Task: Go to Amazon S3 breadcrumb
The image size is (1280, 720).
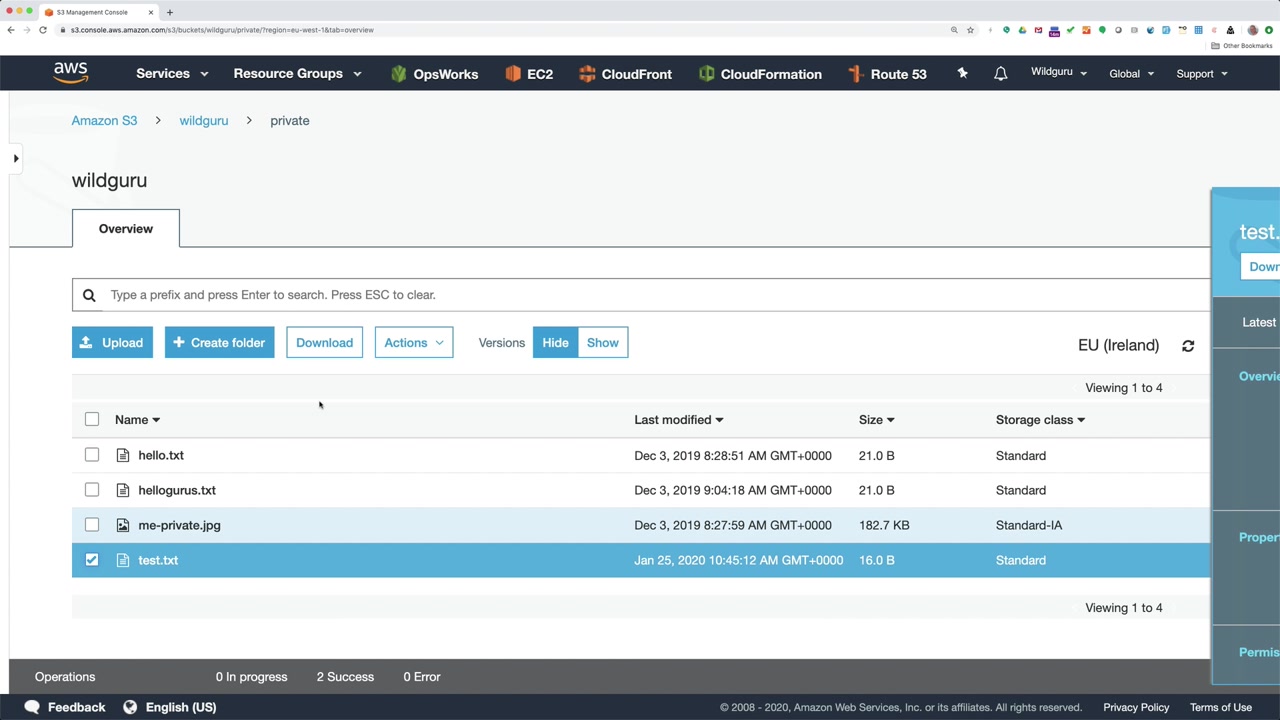Action: (104, 121)
